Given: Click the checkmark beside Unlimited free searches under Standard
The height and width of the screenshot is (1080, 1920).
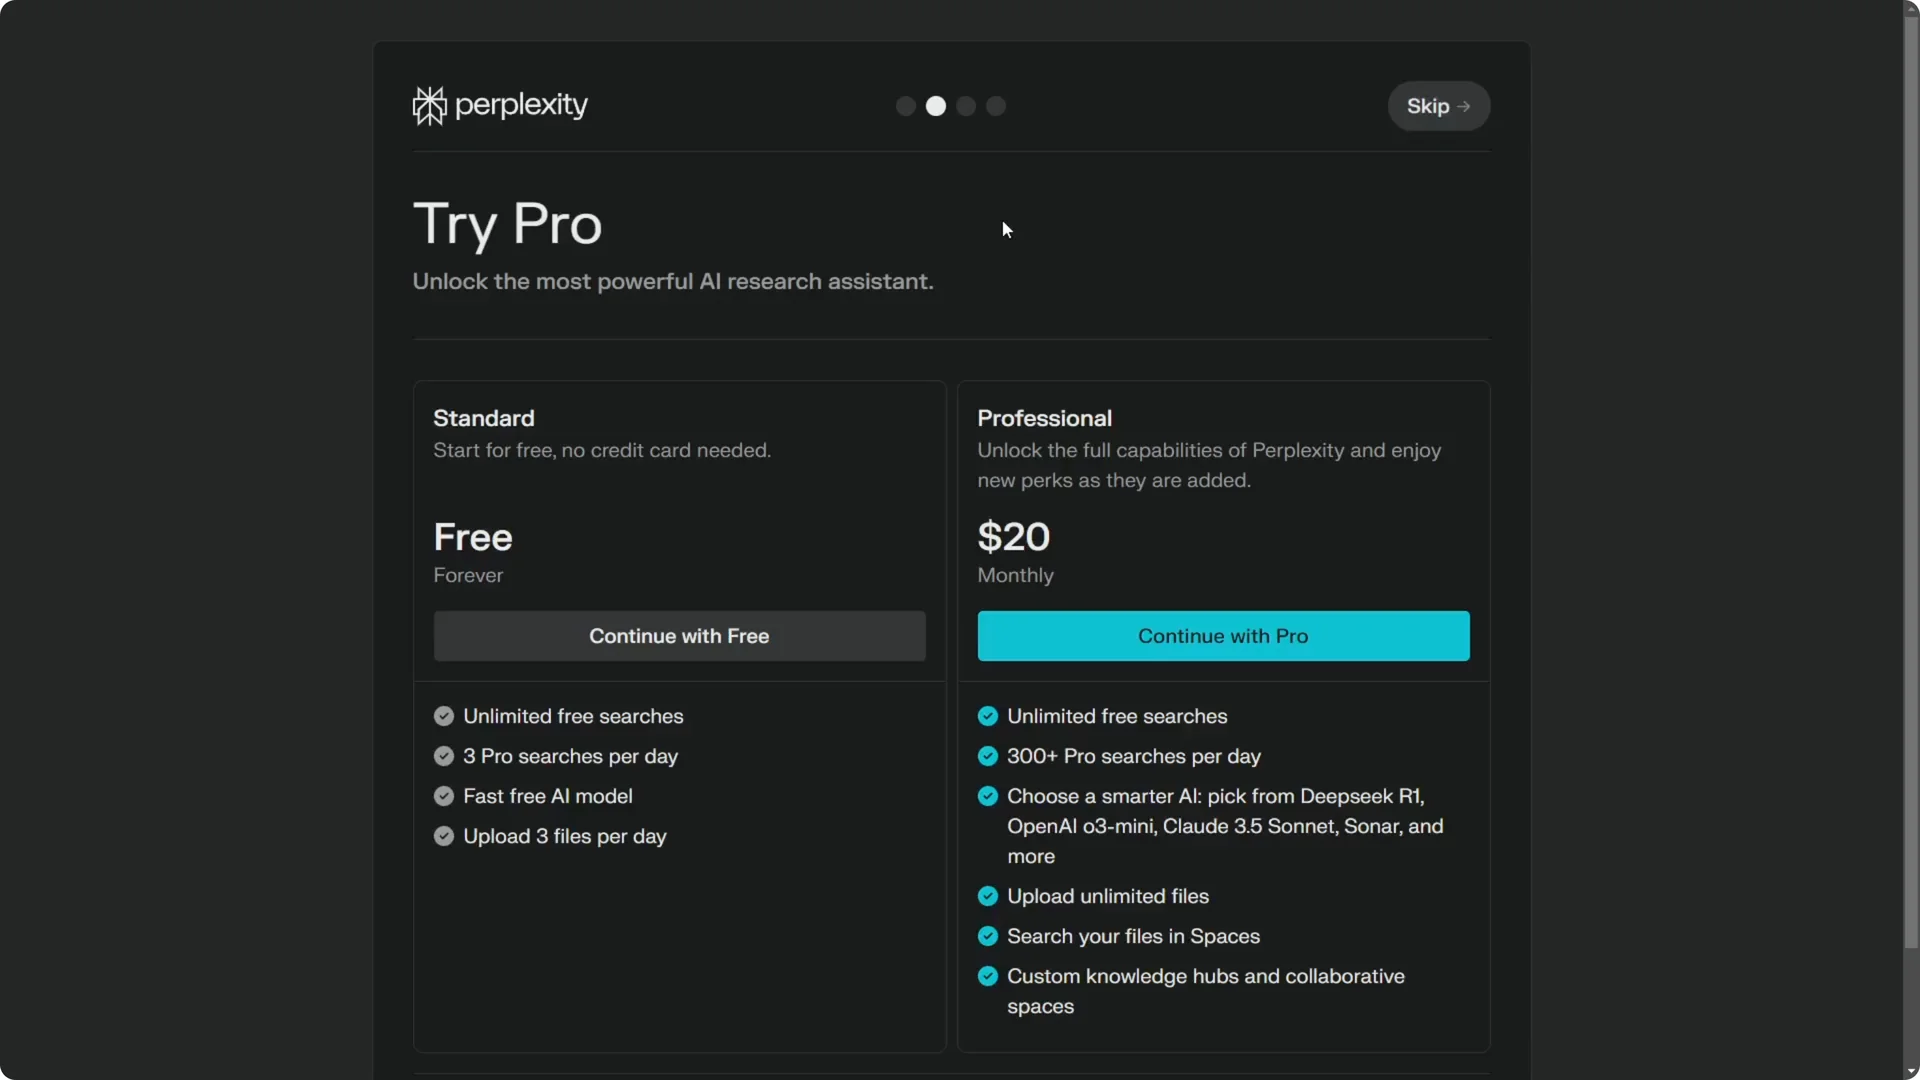Looking at the screenshot, I should click(x=444, y=716).
